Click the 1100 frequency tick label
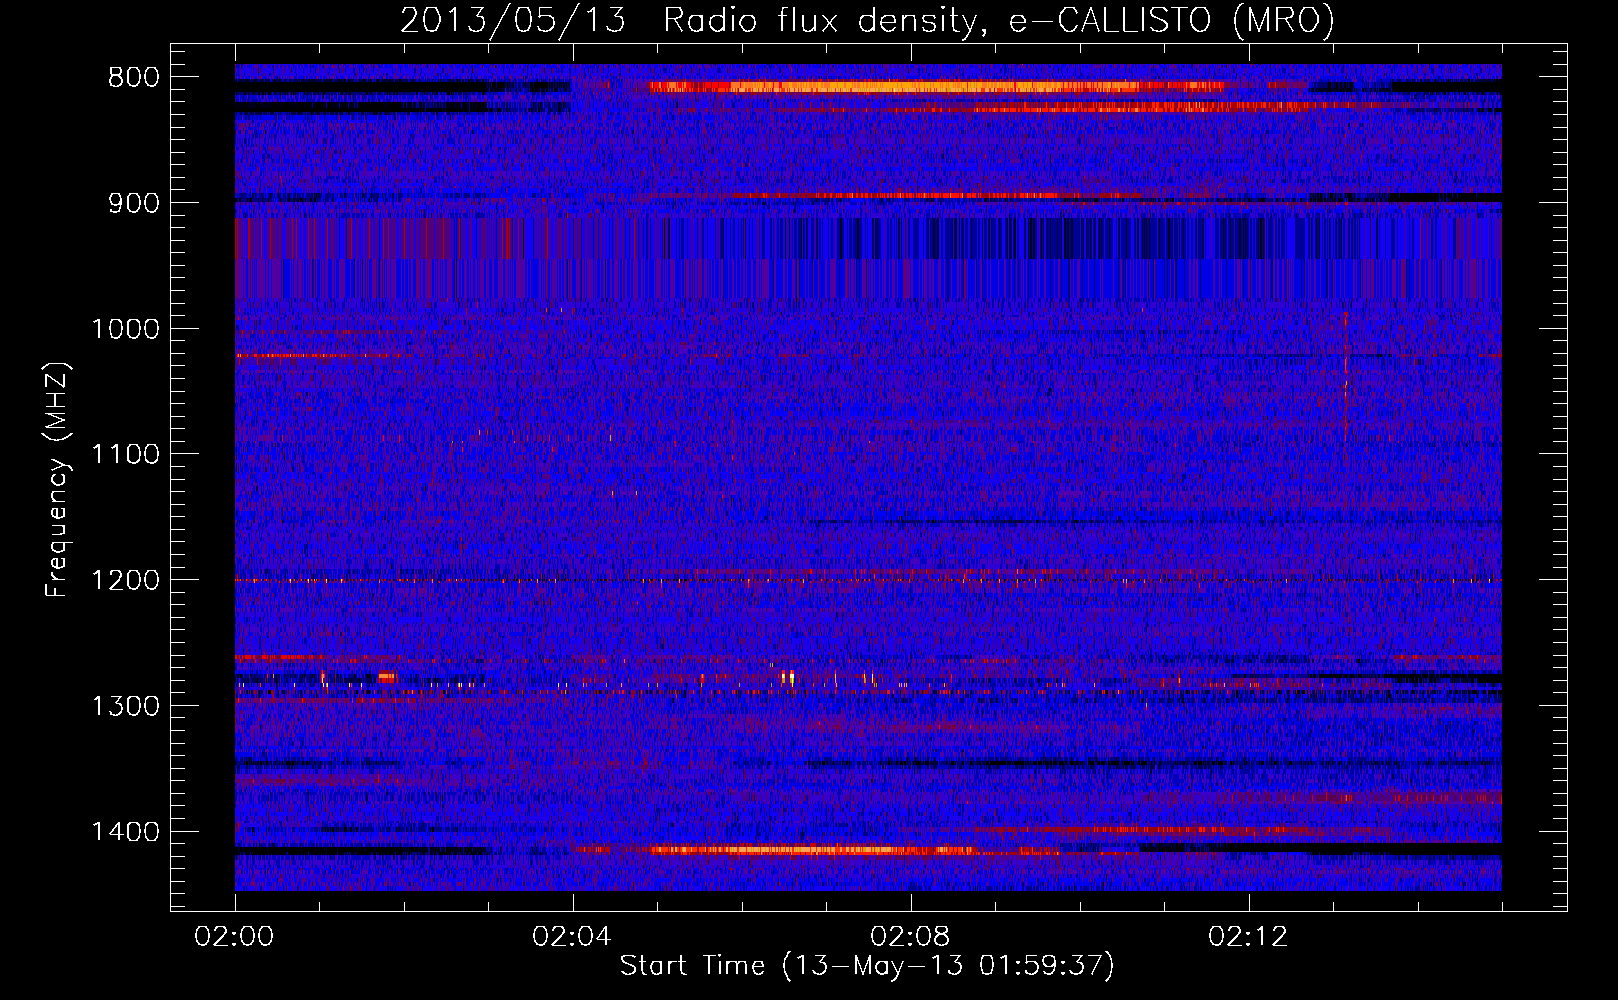 pos(125,455)
